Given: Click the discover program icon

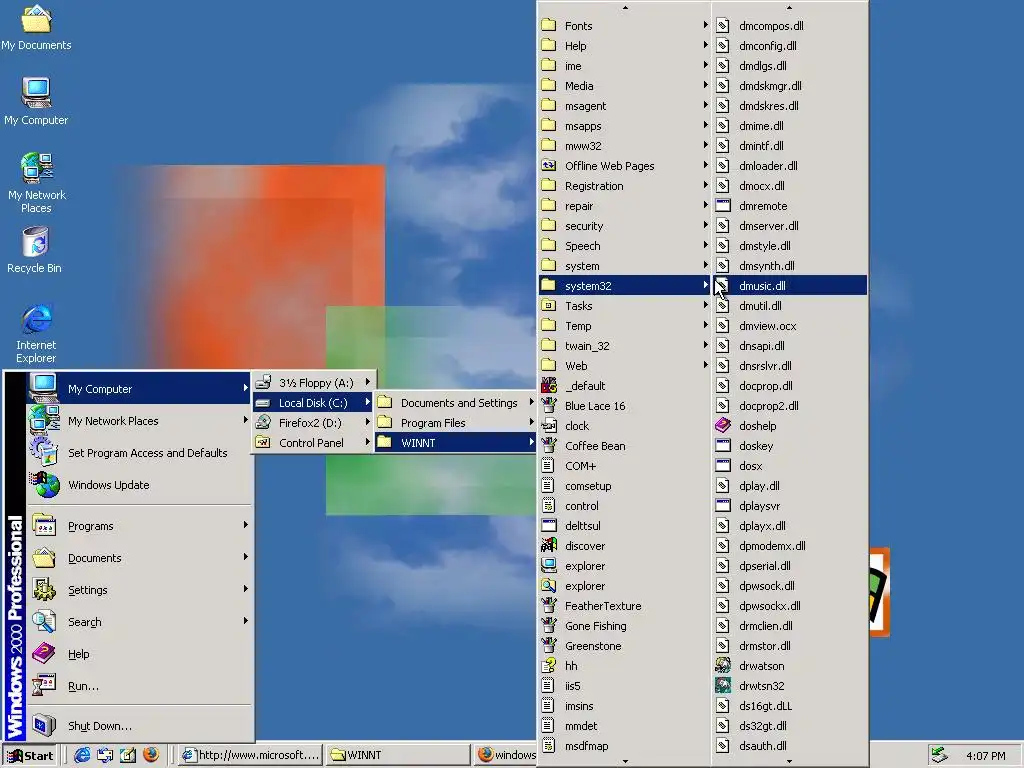Looking at the screenshot, I should (x=549, y=545).
